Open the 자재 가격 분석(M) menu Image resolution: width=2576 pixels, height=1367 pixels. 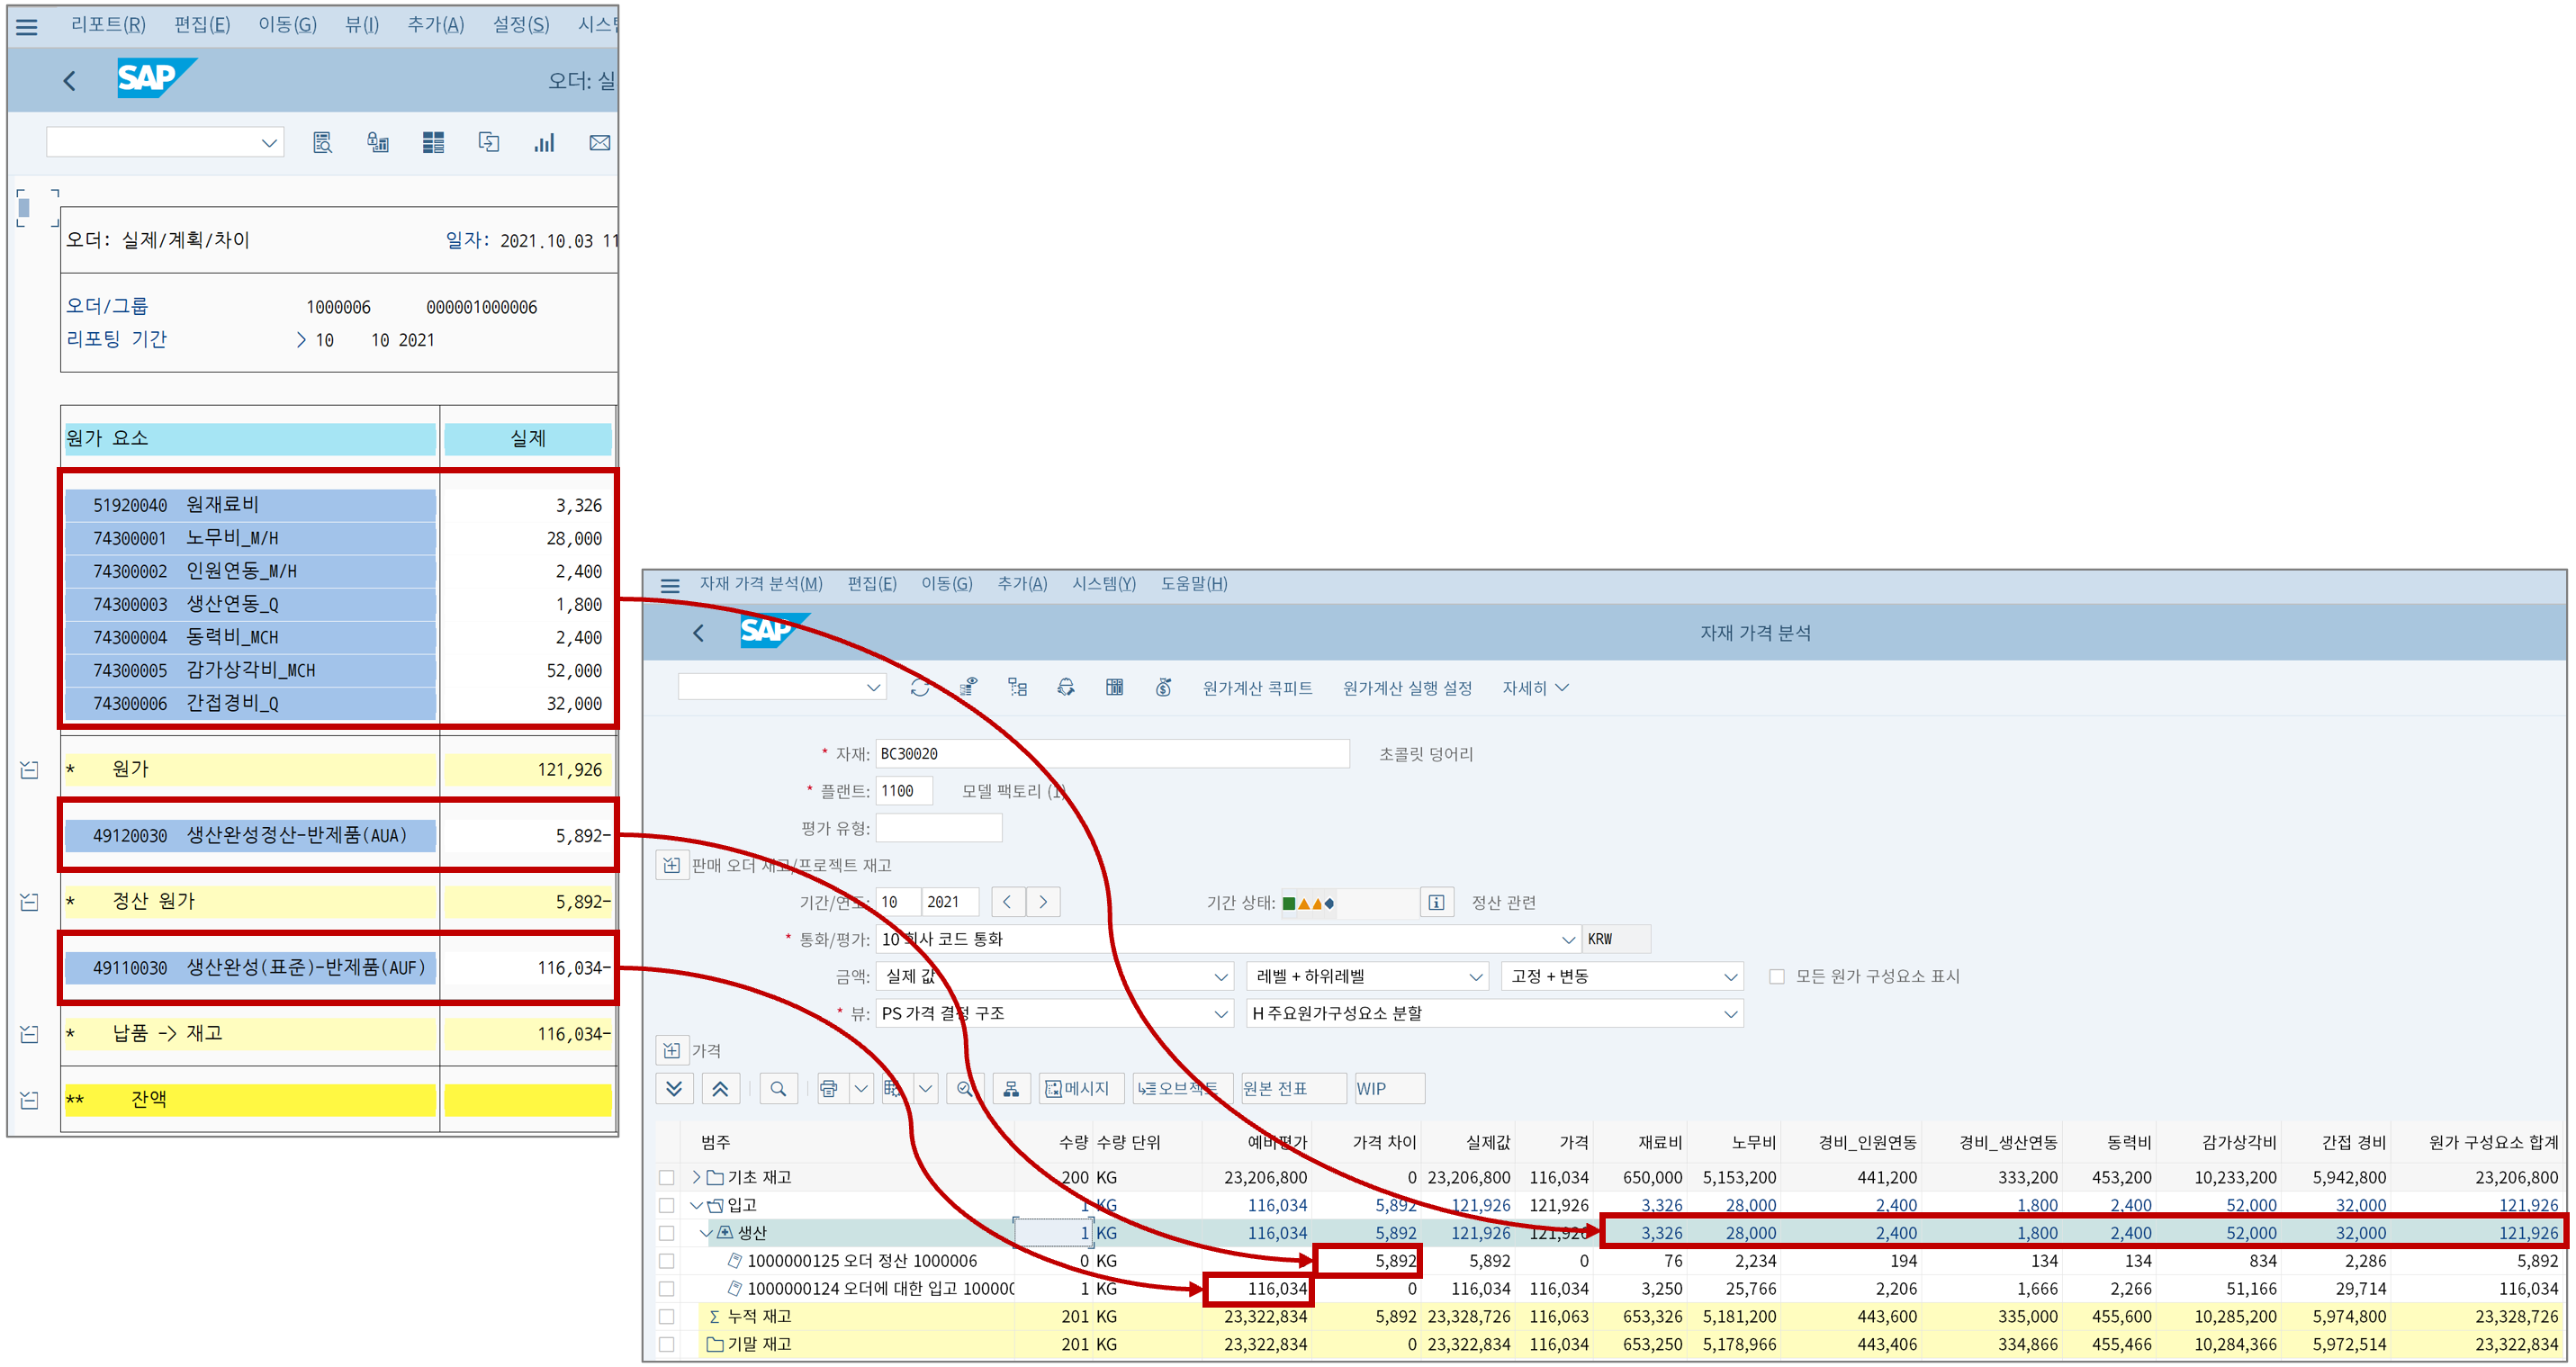click(761, 583)
